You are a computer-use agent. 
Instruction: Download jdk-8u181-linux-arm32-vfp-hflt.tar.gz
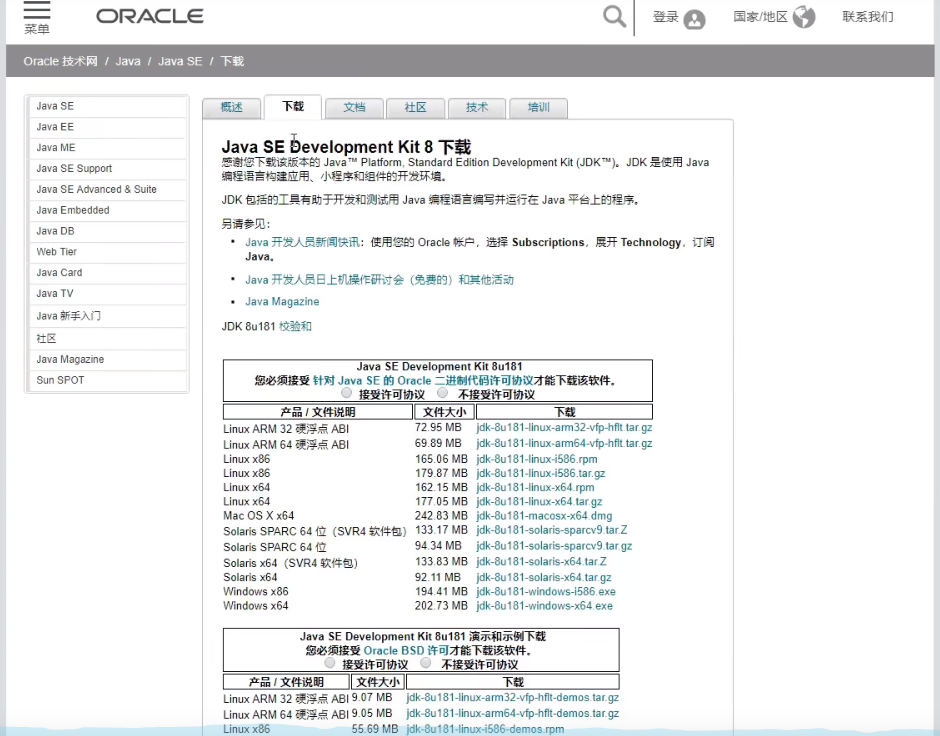tap(564, 427)
